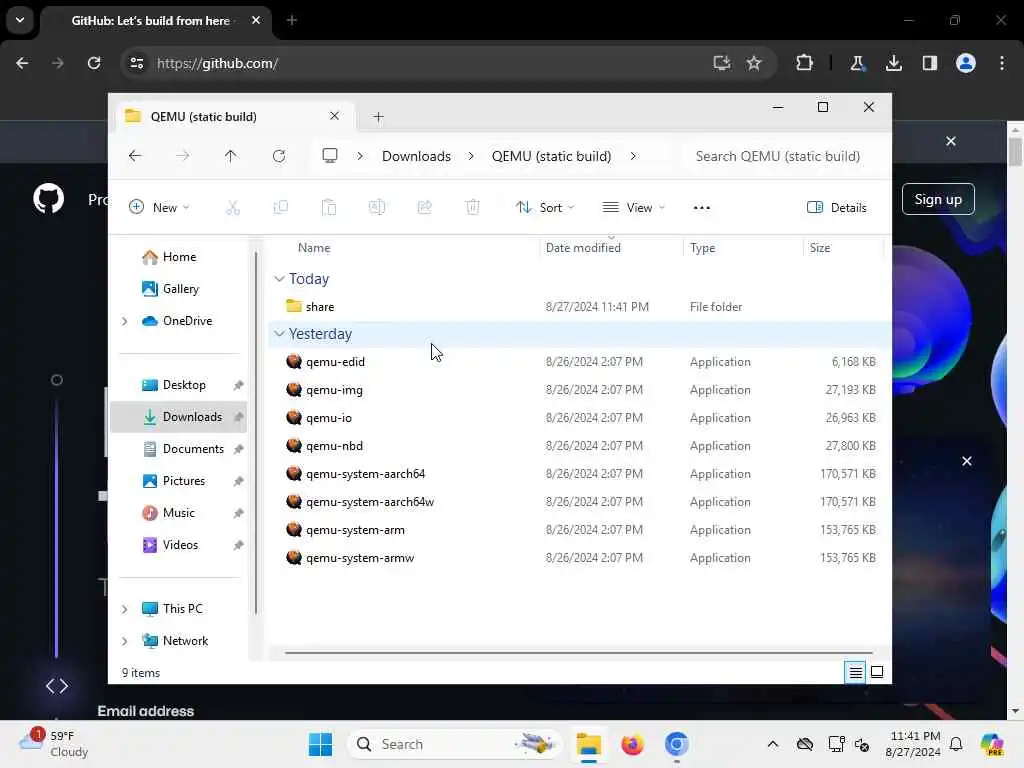Open the New item dropdown
The image size is (1024, 768).
point(159,208)
